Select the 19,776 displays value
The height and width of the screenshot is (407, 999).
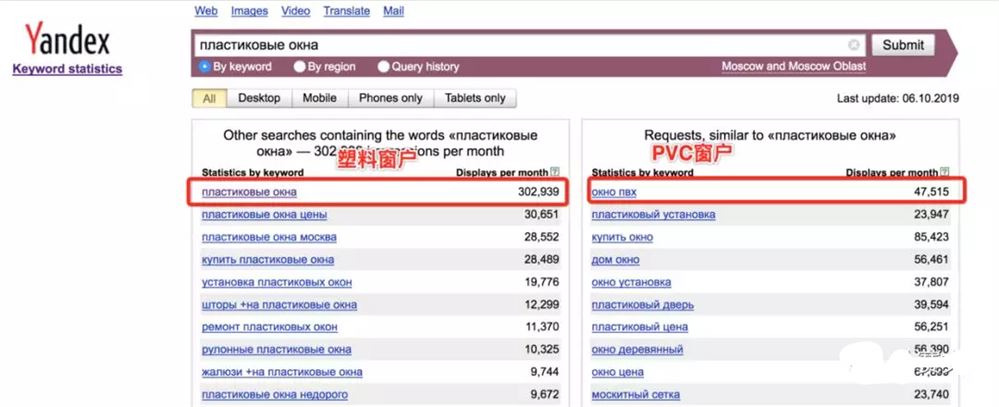point(540,282)
